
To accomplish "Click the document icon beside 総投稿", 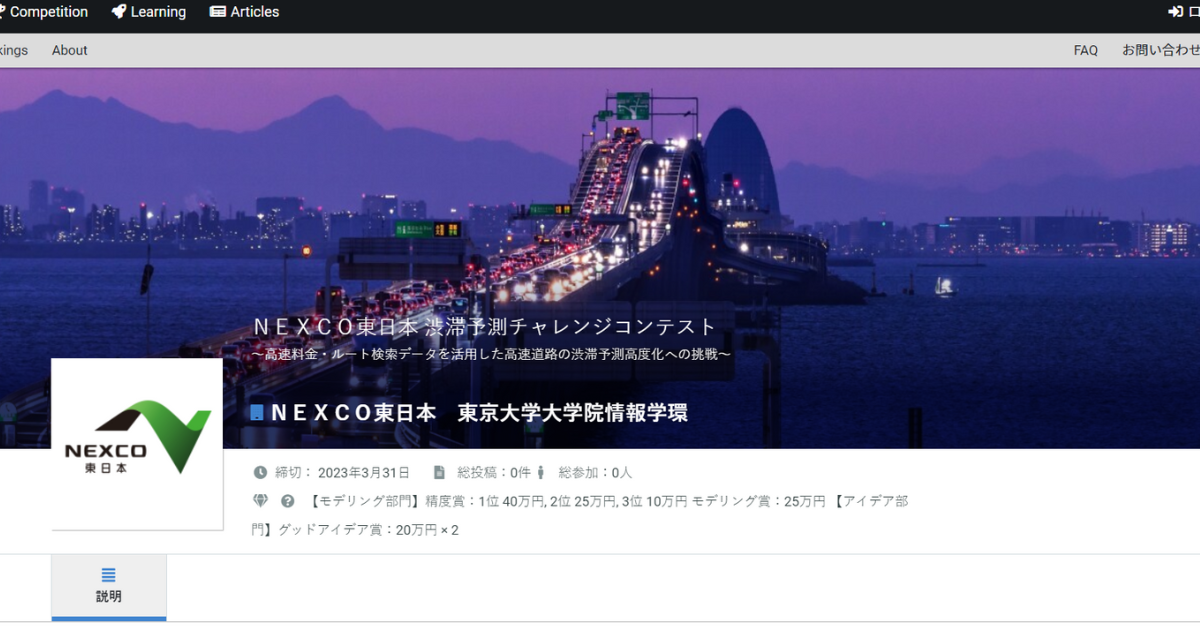I will point(439,473).
